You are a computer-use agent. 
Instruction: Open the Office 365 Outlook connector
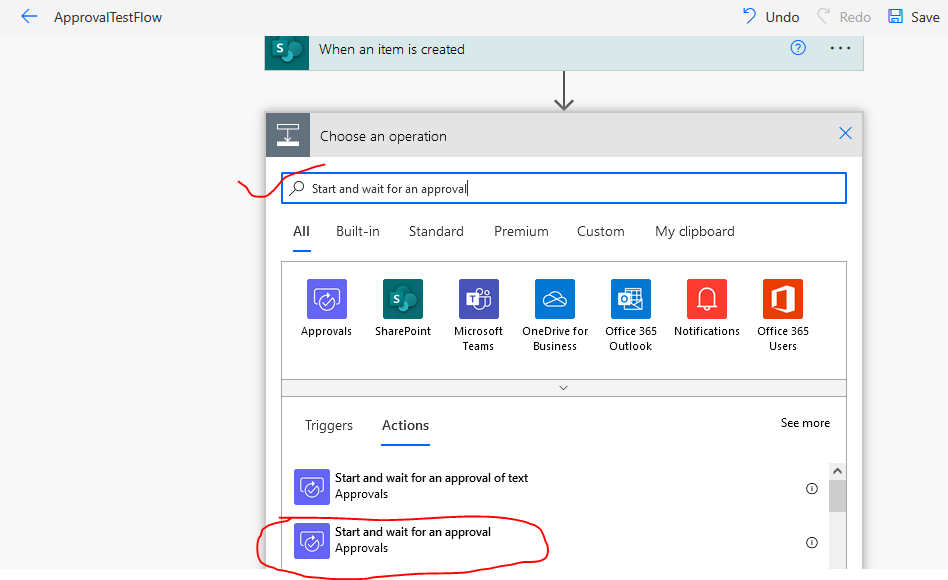point(630,299)
